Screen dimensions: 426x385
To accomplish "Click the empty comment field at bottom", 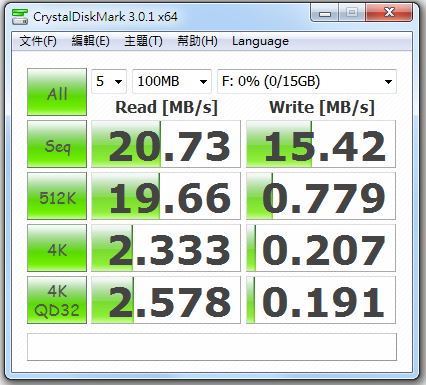I will [x=212, y=347].
